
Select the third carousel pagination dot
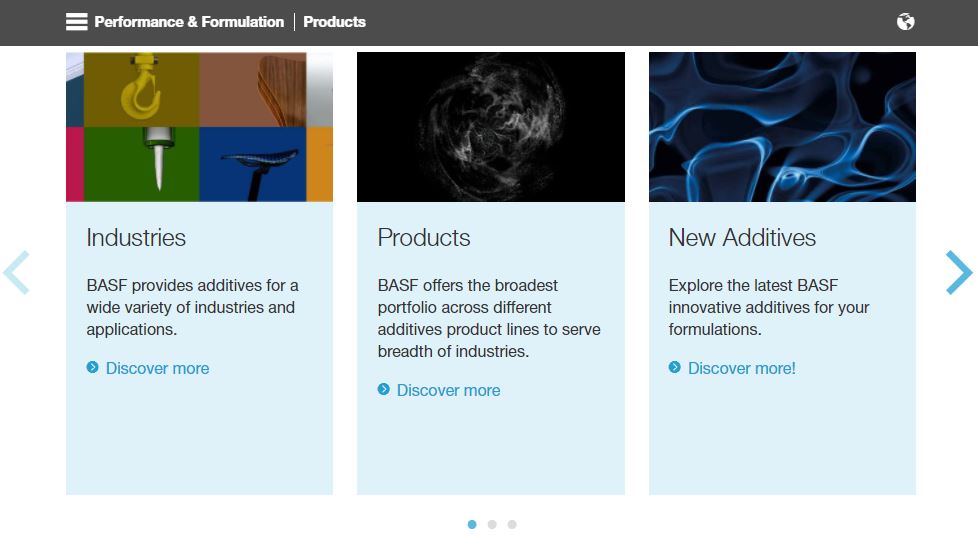(x=512, y=524)
